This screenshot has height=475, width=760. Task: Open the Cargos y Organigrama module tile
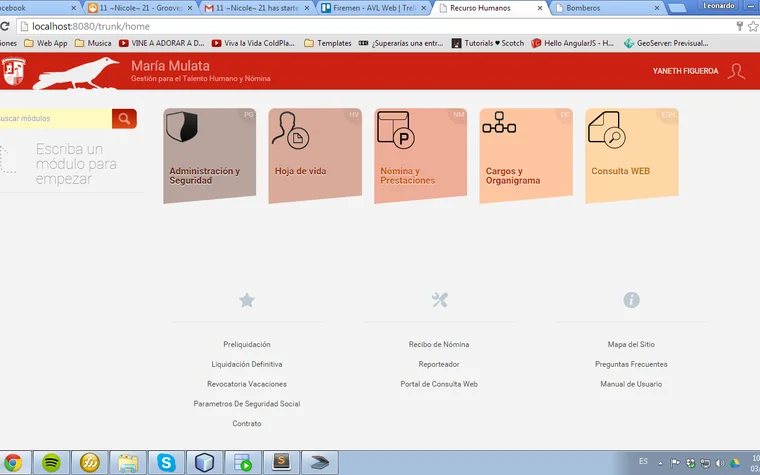pos(526,155)
